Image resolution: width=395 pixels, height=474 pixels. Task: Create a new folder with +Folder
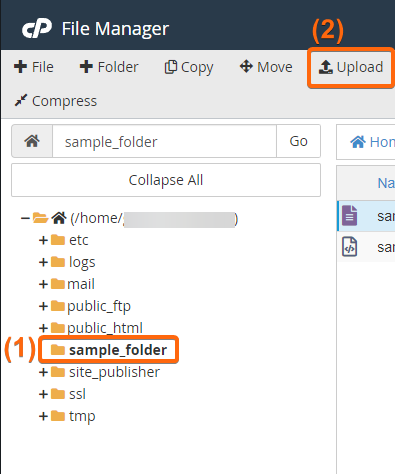(109, 67)
